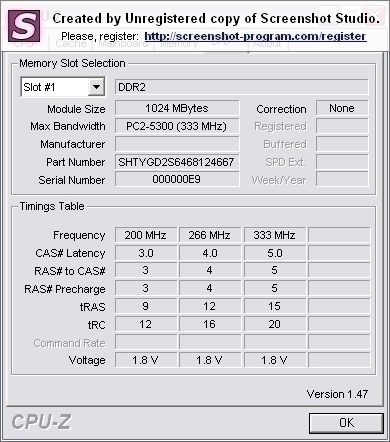Click the empty SPD Ext. field
The width and height of the screenshot is (390, 442).
pos(342,162)
